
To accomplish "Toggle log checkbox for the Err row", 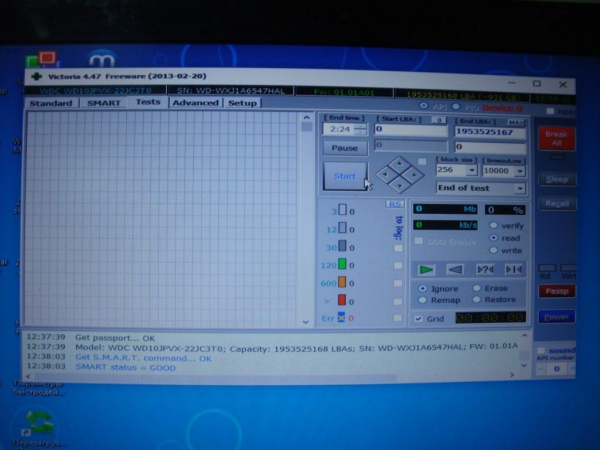I will pos(398,318).
